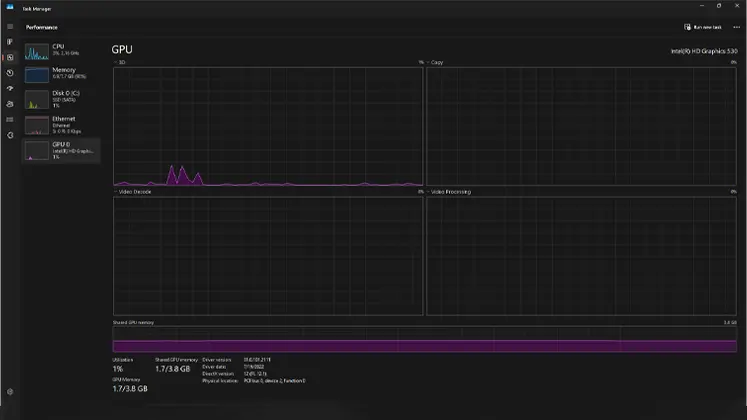Click the 3D utilization graph
This screenshot has width=747, height=420.
pos(268,126)
